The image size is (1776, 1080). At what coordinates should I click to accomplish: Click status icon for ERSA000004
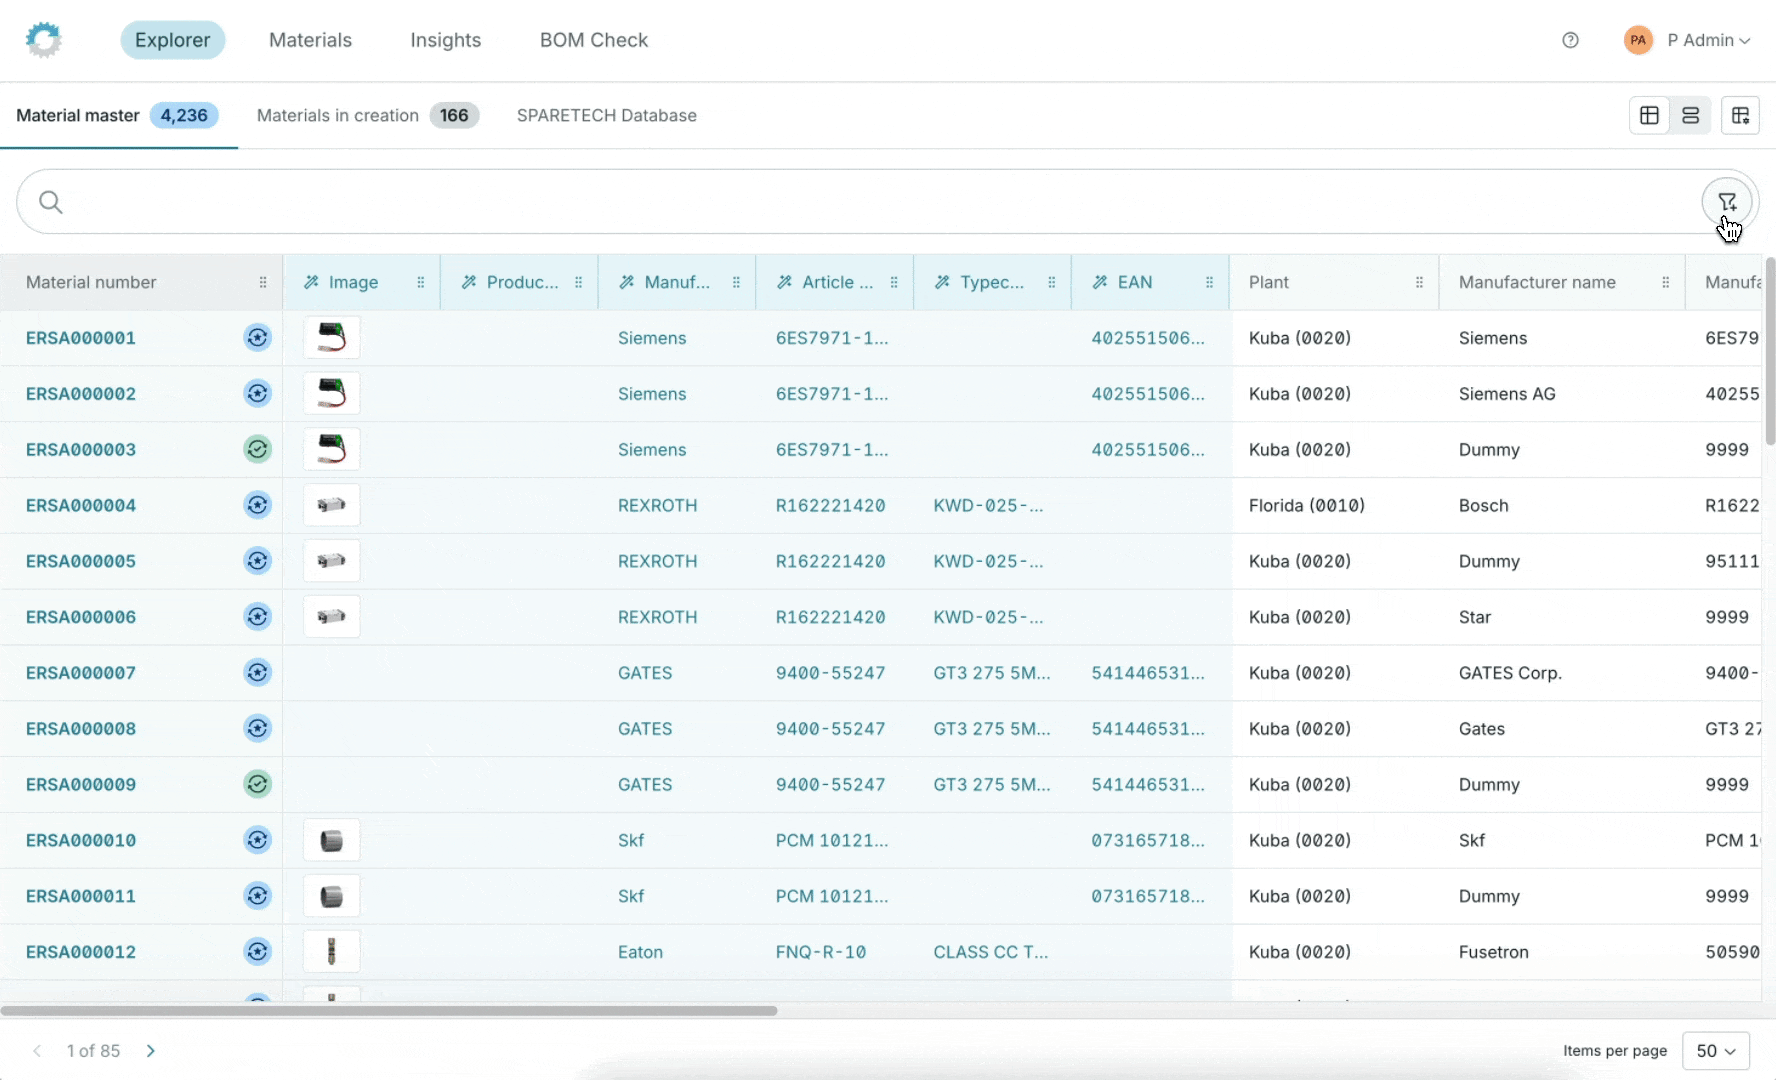tap(258, 506)
